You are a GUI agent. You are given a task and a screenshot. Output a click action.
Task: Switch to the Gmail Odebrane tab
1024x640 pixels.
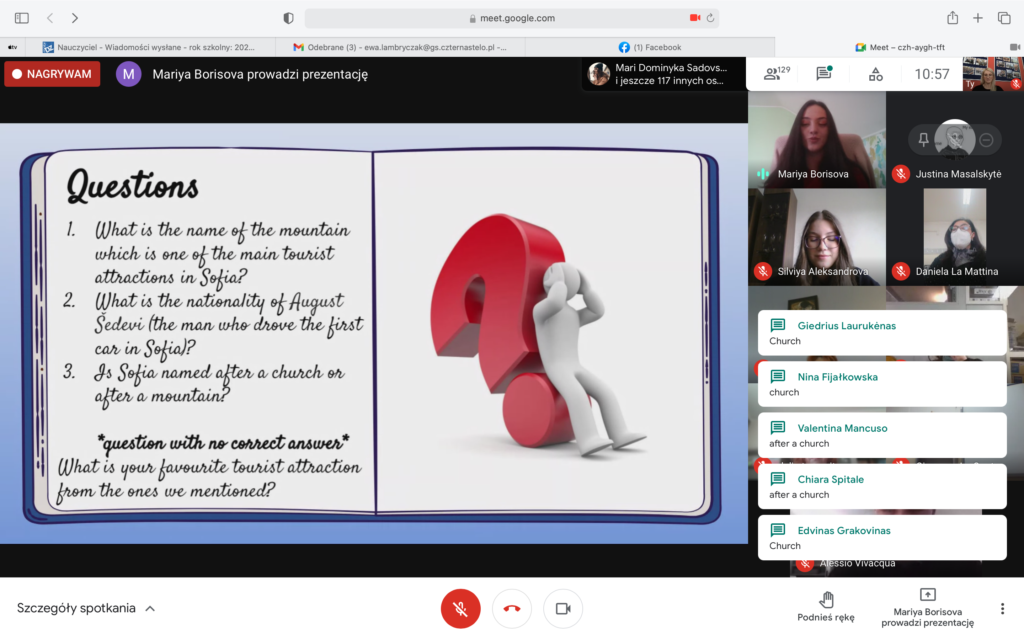tap(400, 47)
